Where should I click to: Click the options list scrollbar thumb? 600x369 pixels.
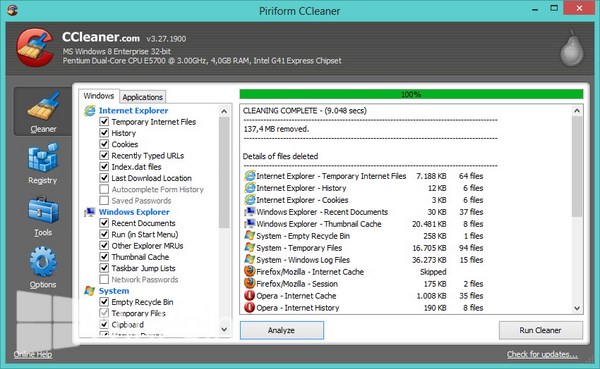coord(224,173)
